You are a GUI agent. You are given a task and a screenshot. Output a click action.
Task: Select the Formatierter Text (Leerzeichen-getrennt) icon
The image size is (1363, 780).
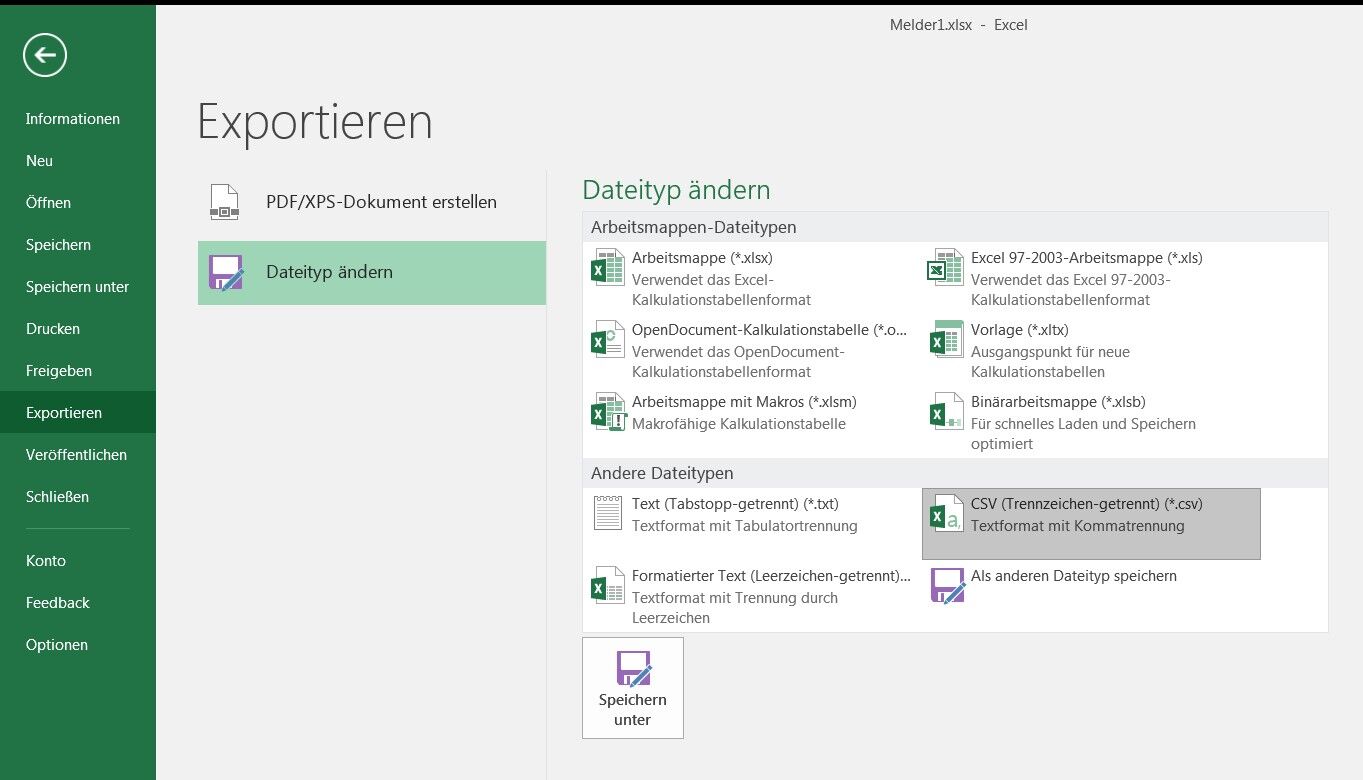click(x=608, y=586)
